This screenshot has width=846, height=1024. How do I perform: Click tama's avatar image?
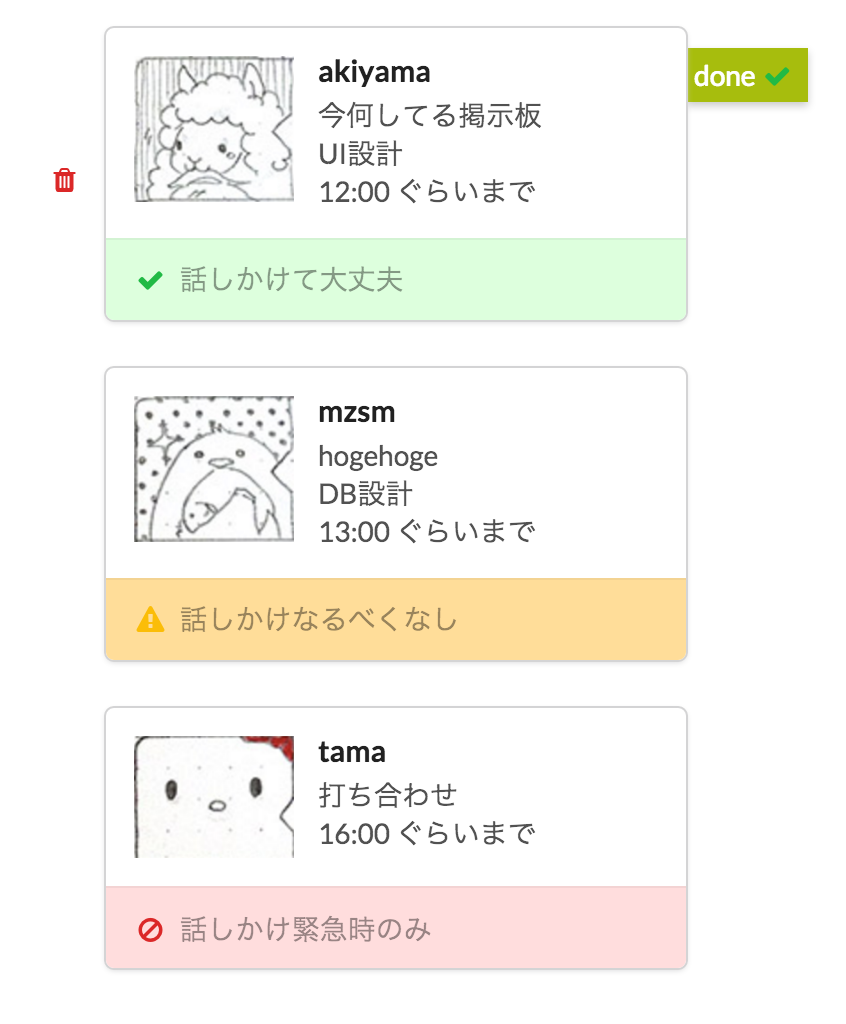pyautogui.click(x=214, y=797)
